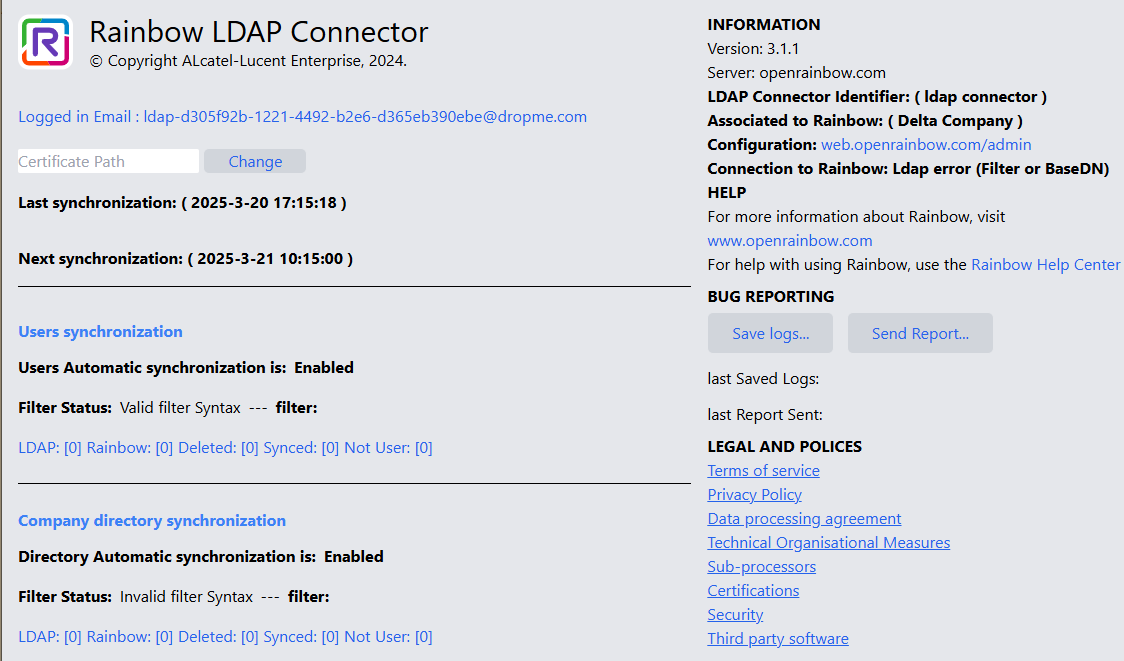Open the Privacy Policy link
This screenshot has width=1124, height=661.
(755, 495)
